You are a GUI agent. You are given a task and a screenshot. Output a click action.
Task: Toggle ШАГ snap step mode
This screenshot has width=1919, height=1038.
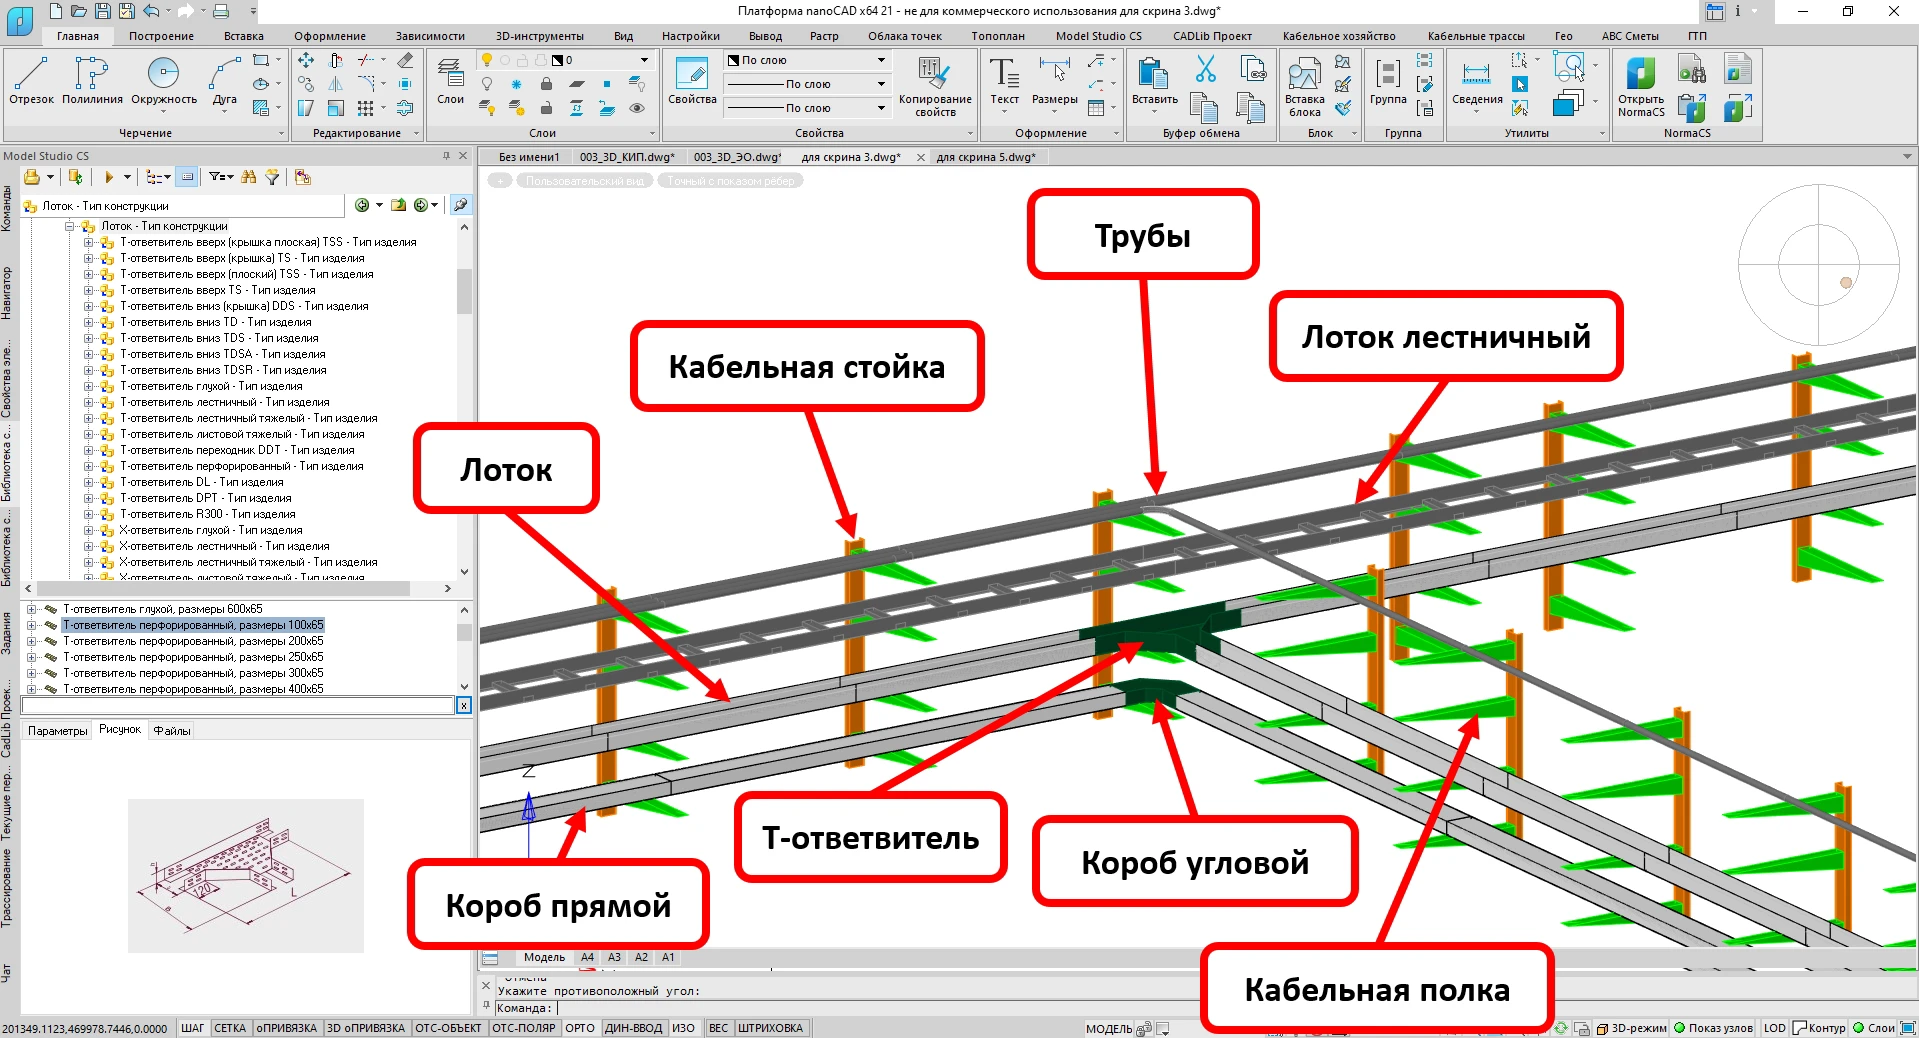[x=192, y=1028]
